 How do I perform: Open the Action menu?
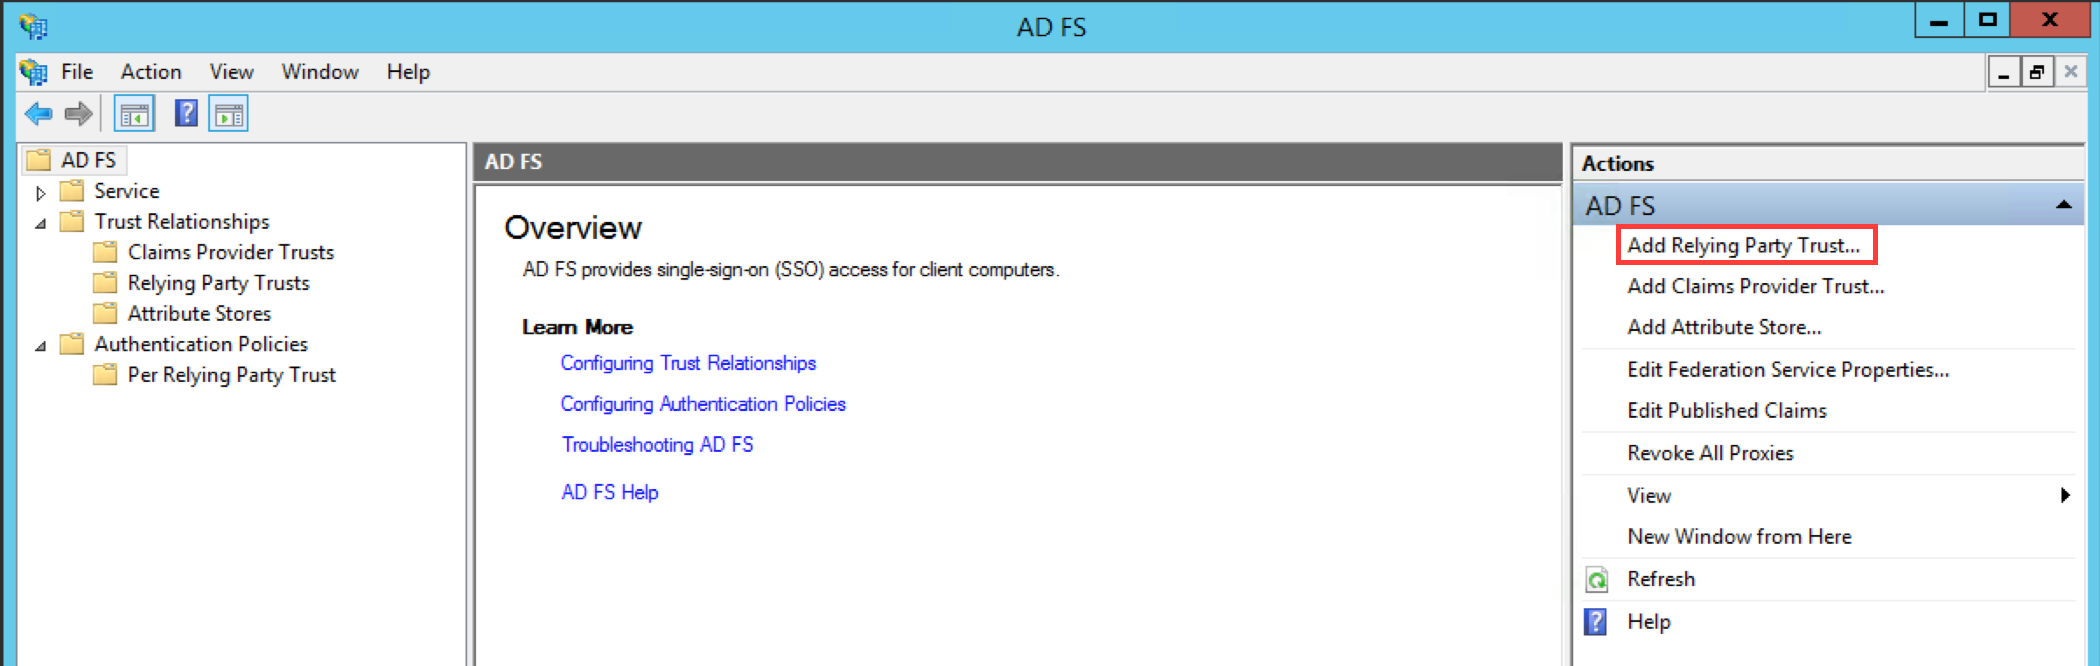[x=151, y=72]
